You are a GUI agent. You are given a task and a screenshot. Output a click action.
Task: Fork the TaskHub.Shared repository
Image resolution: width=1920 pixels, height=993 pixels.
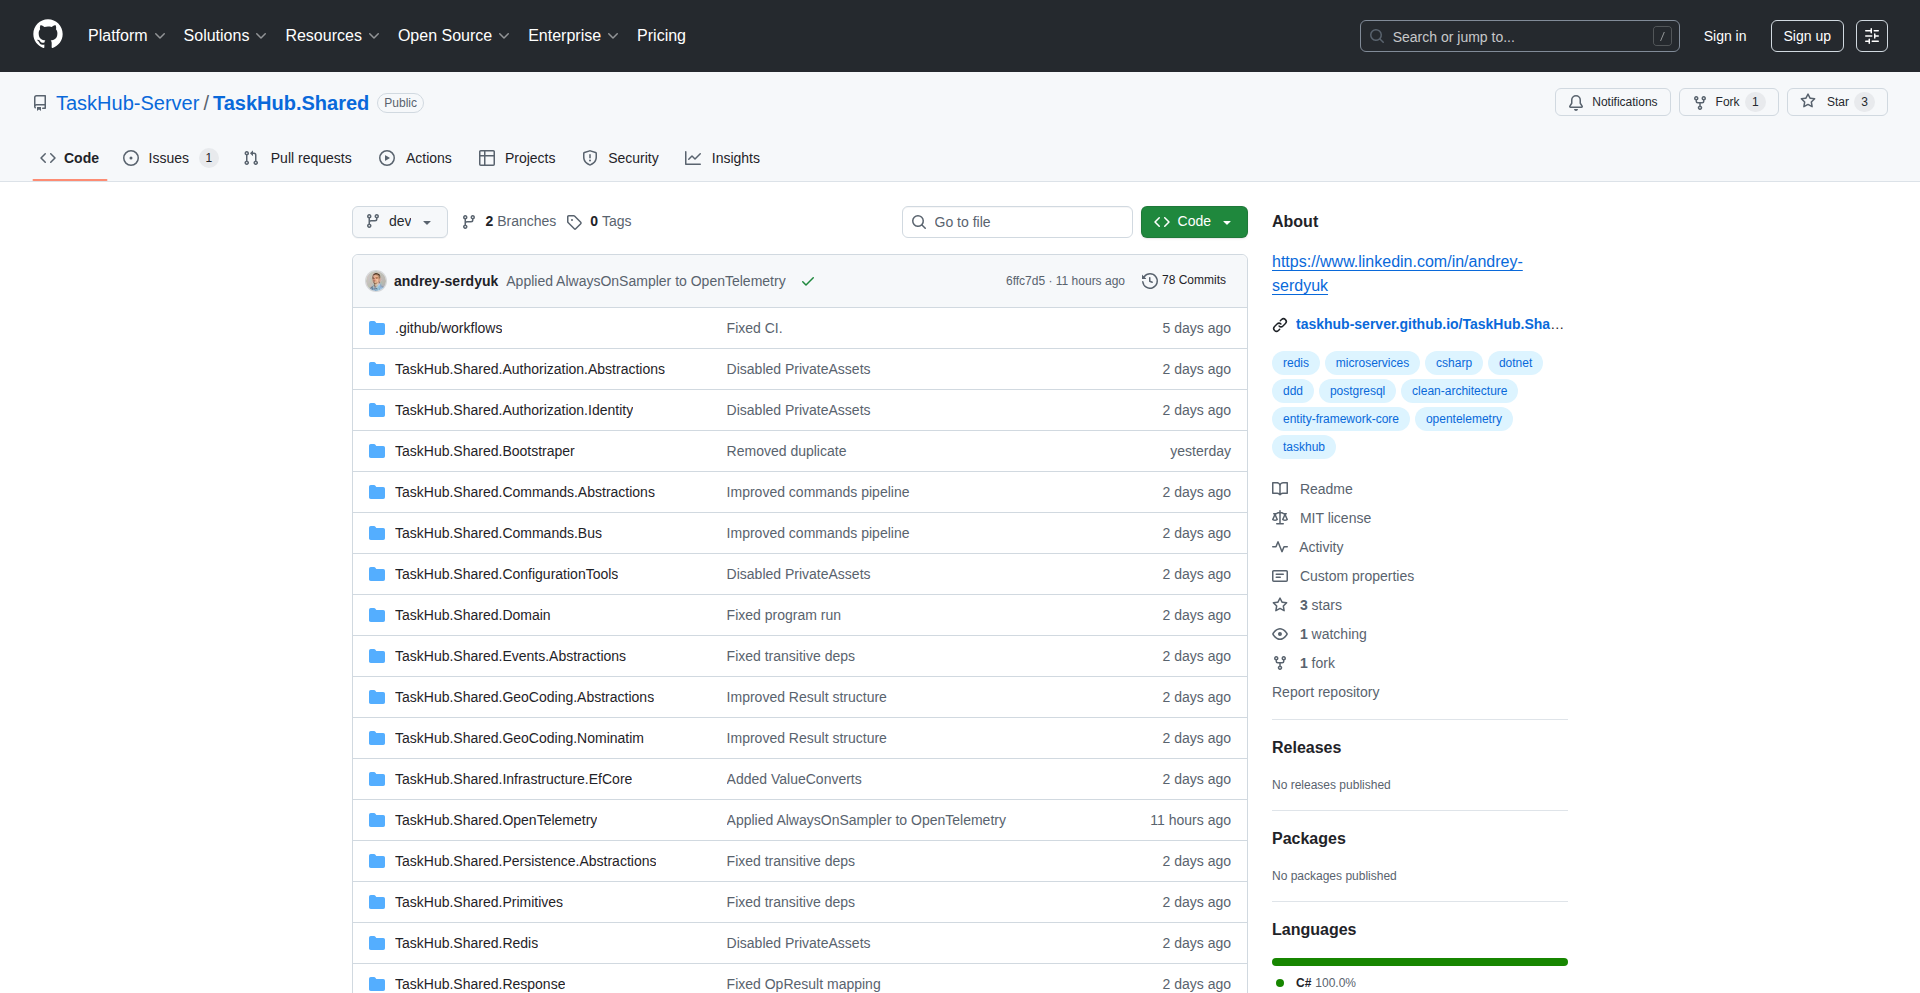click(x=1727, y=102)
